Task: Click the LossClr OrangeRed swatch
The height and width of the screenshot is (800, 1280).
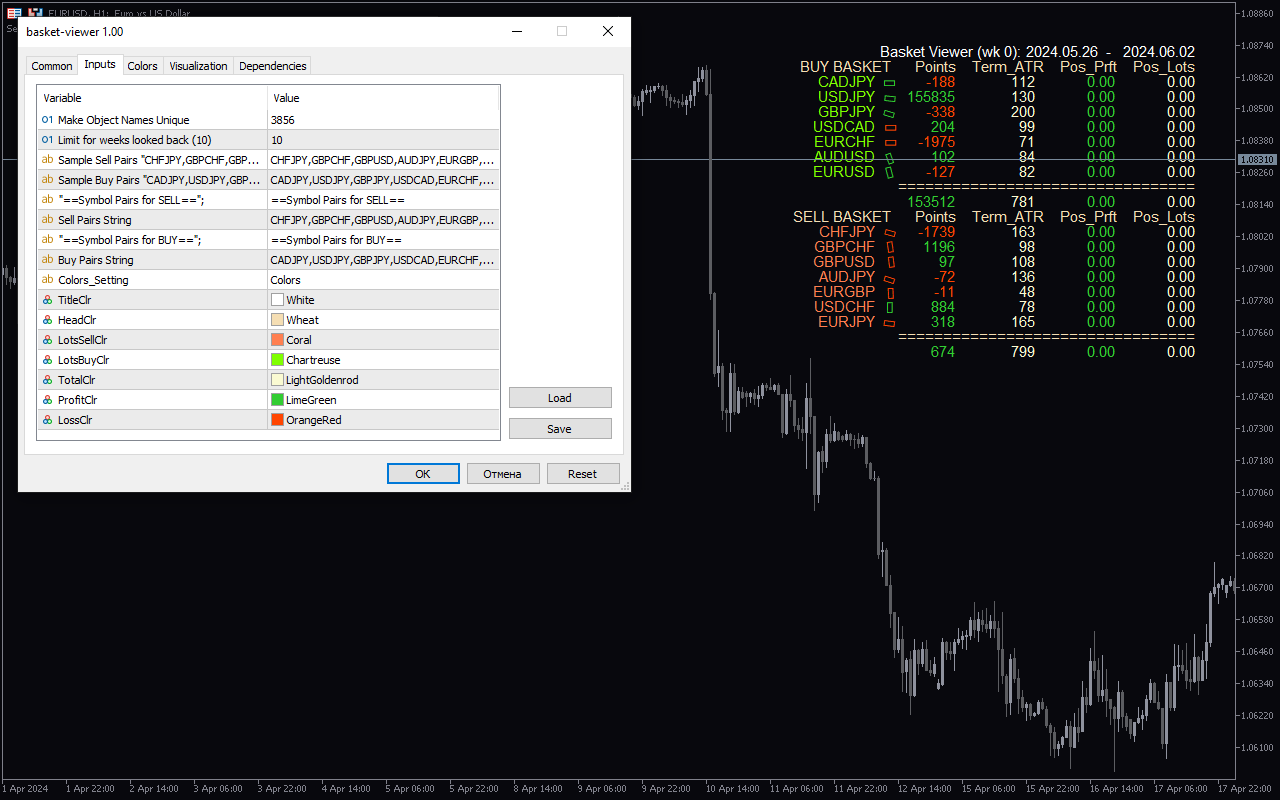Action: coord(277,420)
